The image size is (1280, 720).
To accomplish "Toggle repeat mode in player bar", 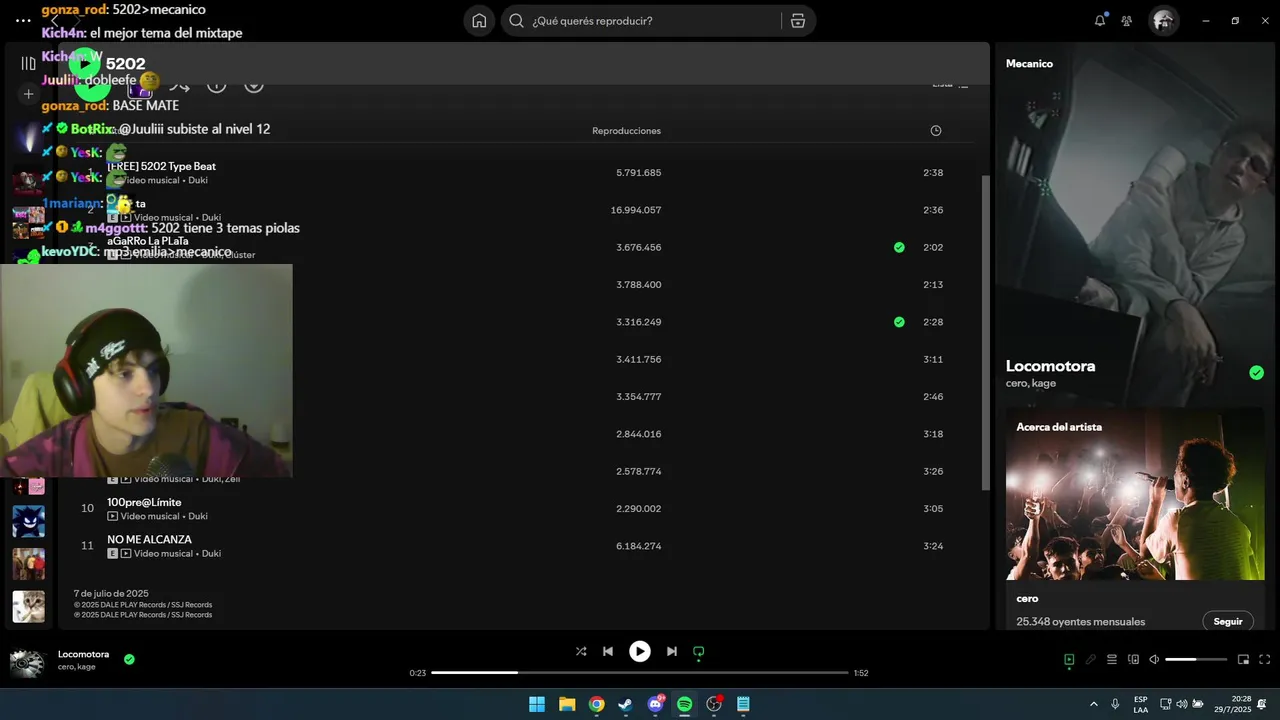I will 699,651.
